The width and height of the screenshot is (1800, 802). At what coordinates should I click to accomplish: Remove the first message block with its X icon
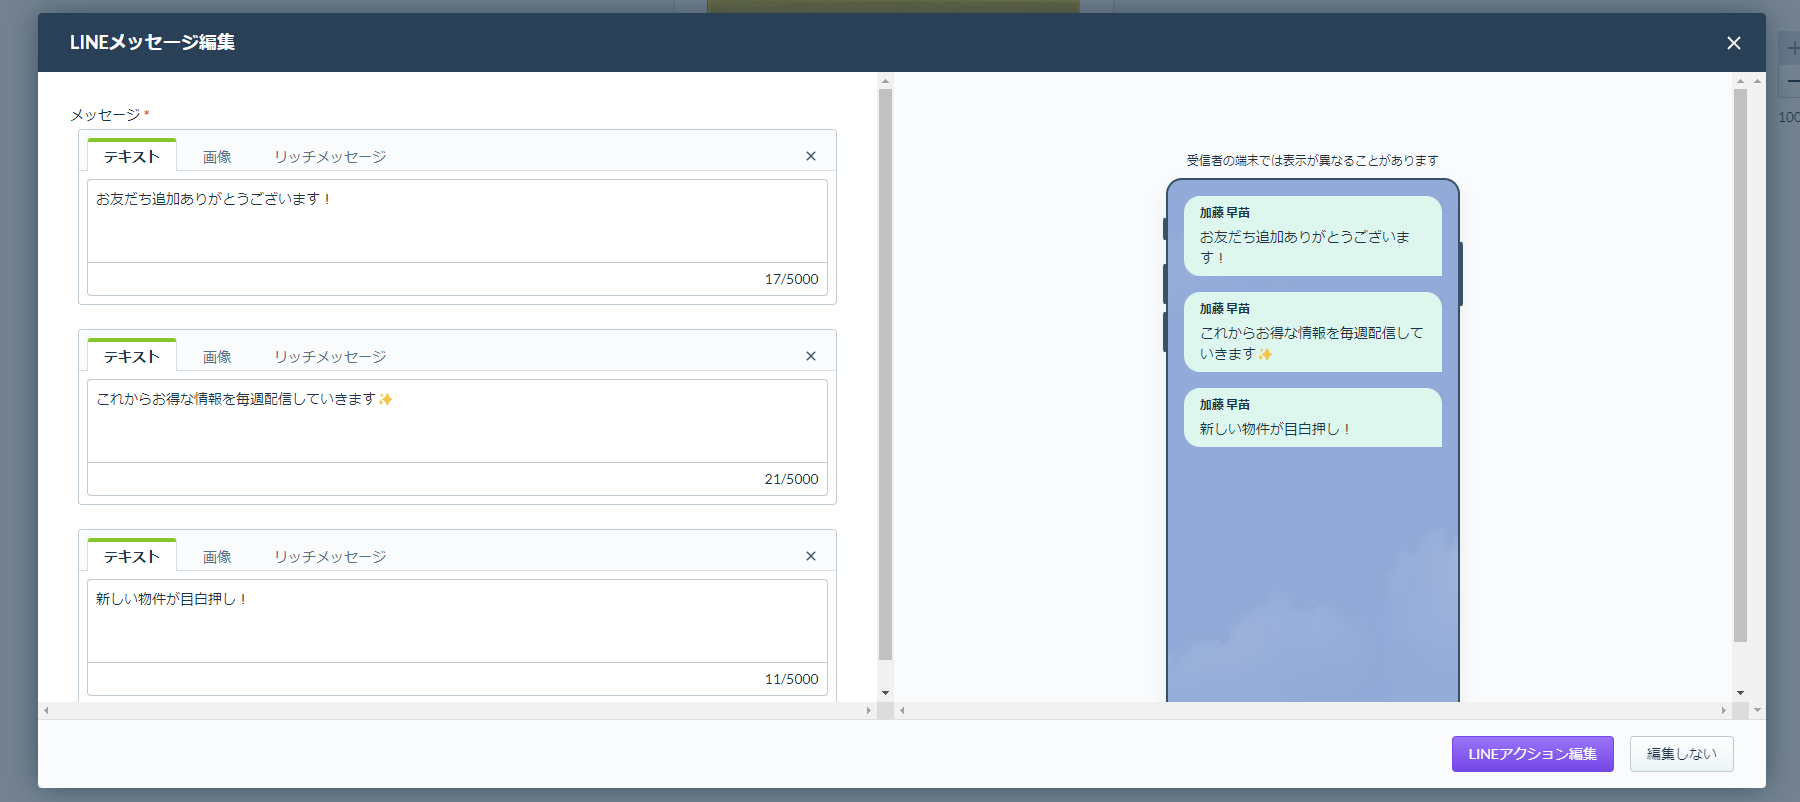[811, 156]
